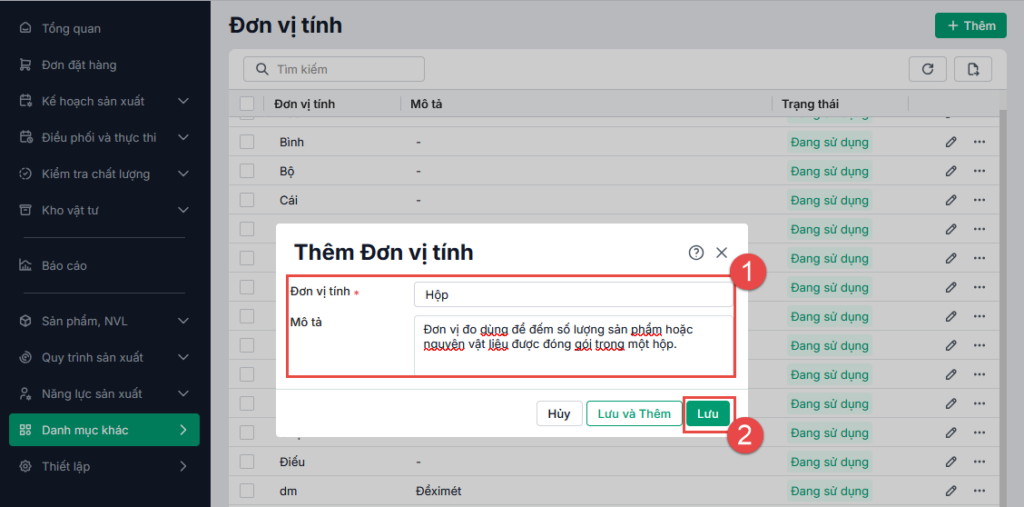
Task: Click the export file icon
Action: coord(973,69)
